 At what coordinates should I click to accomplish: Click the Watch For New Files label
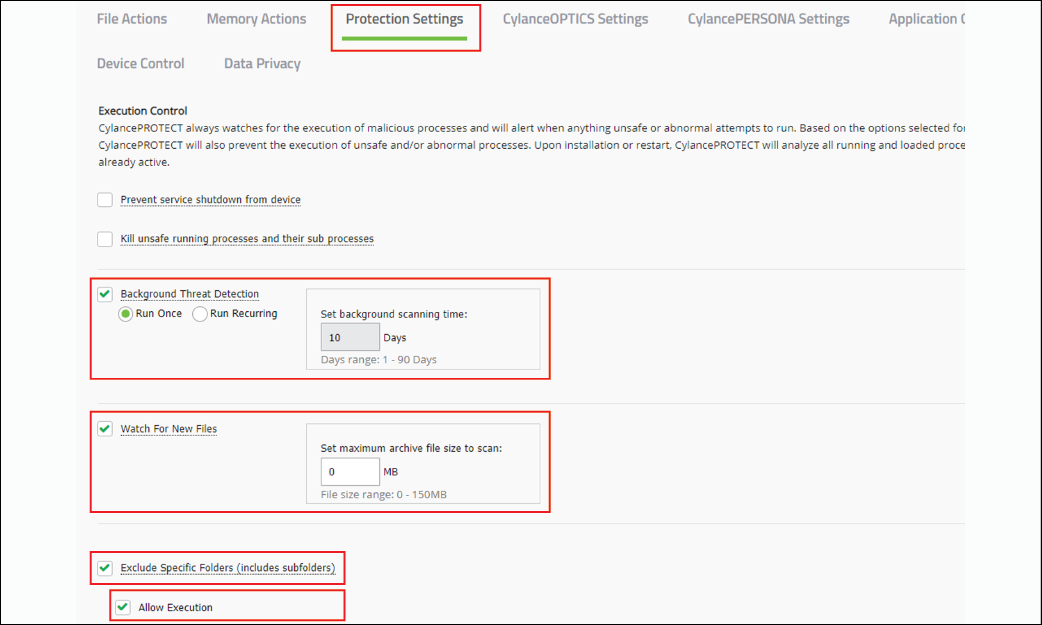[169, 429]
